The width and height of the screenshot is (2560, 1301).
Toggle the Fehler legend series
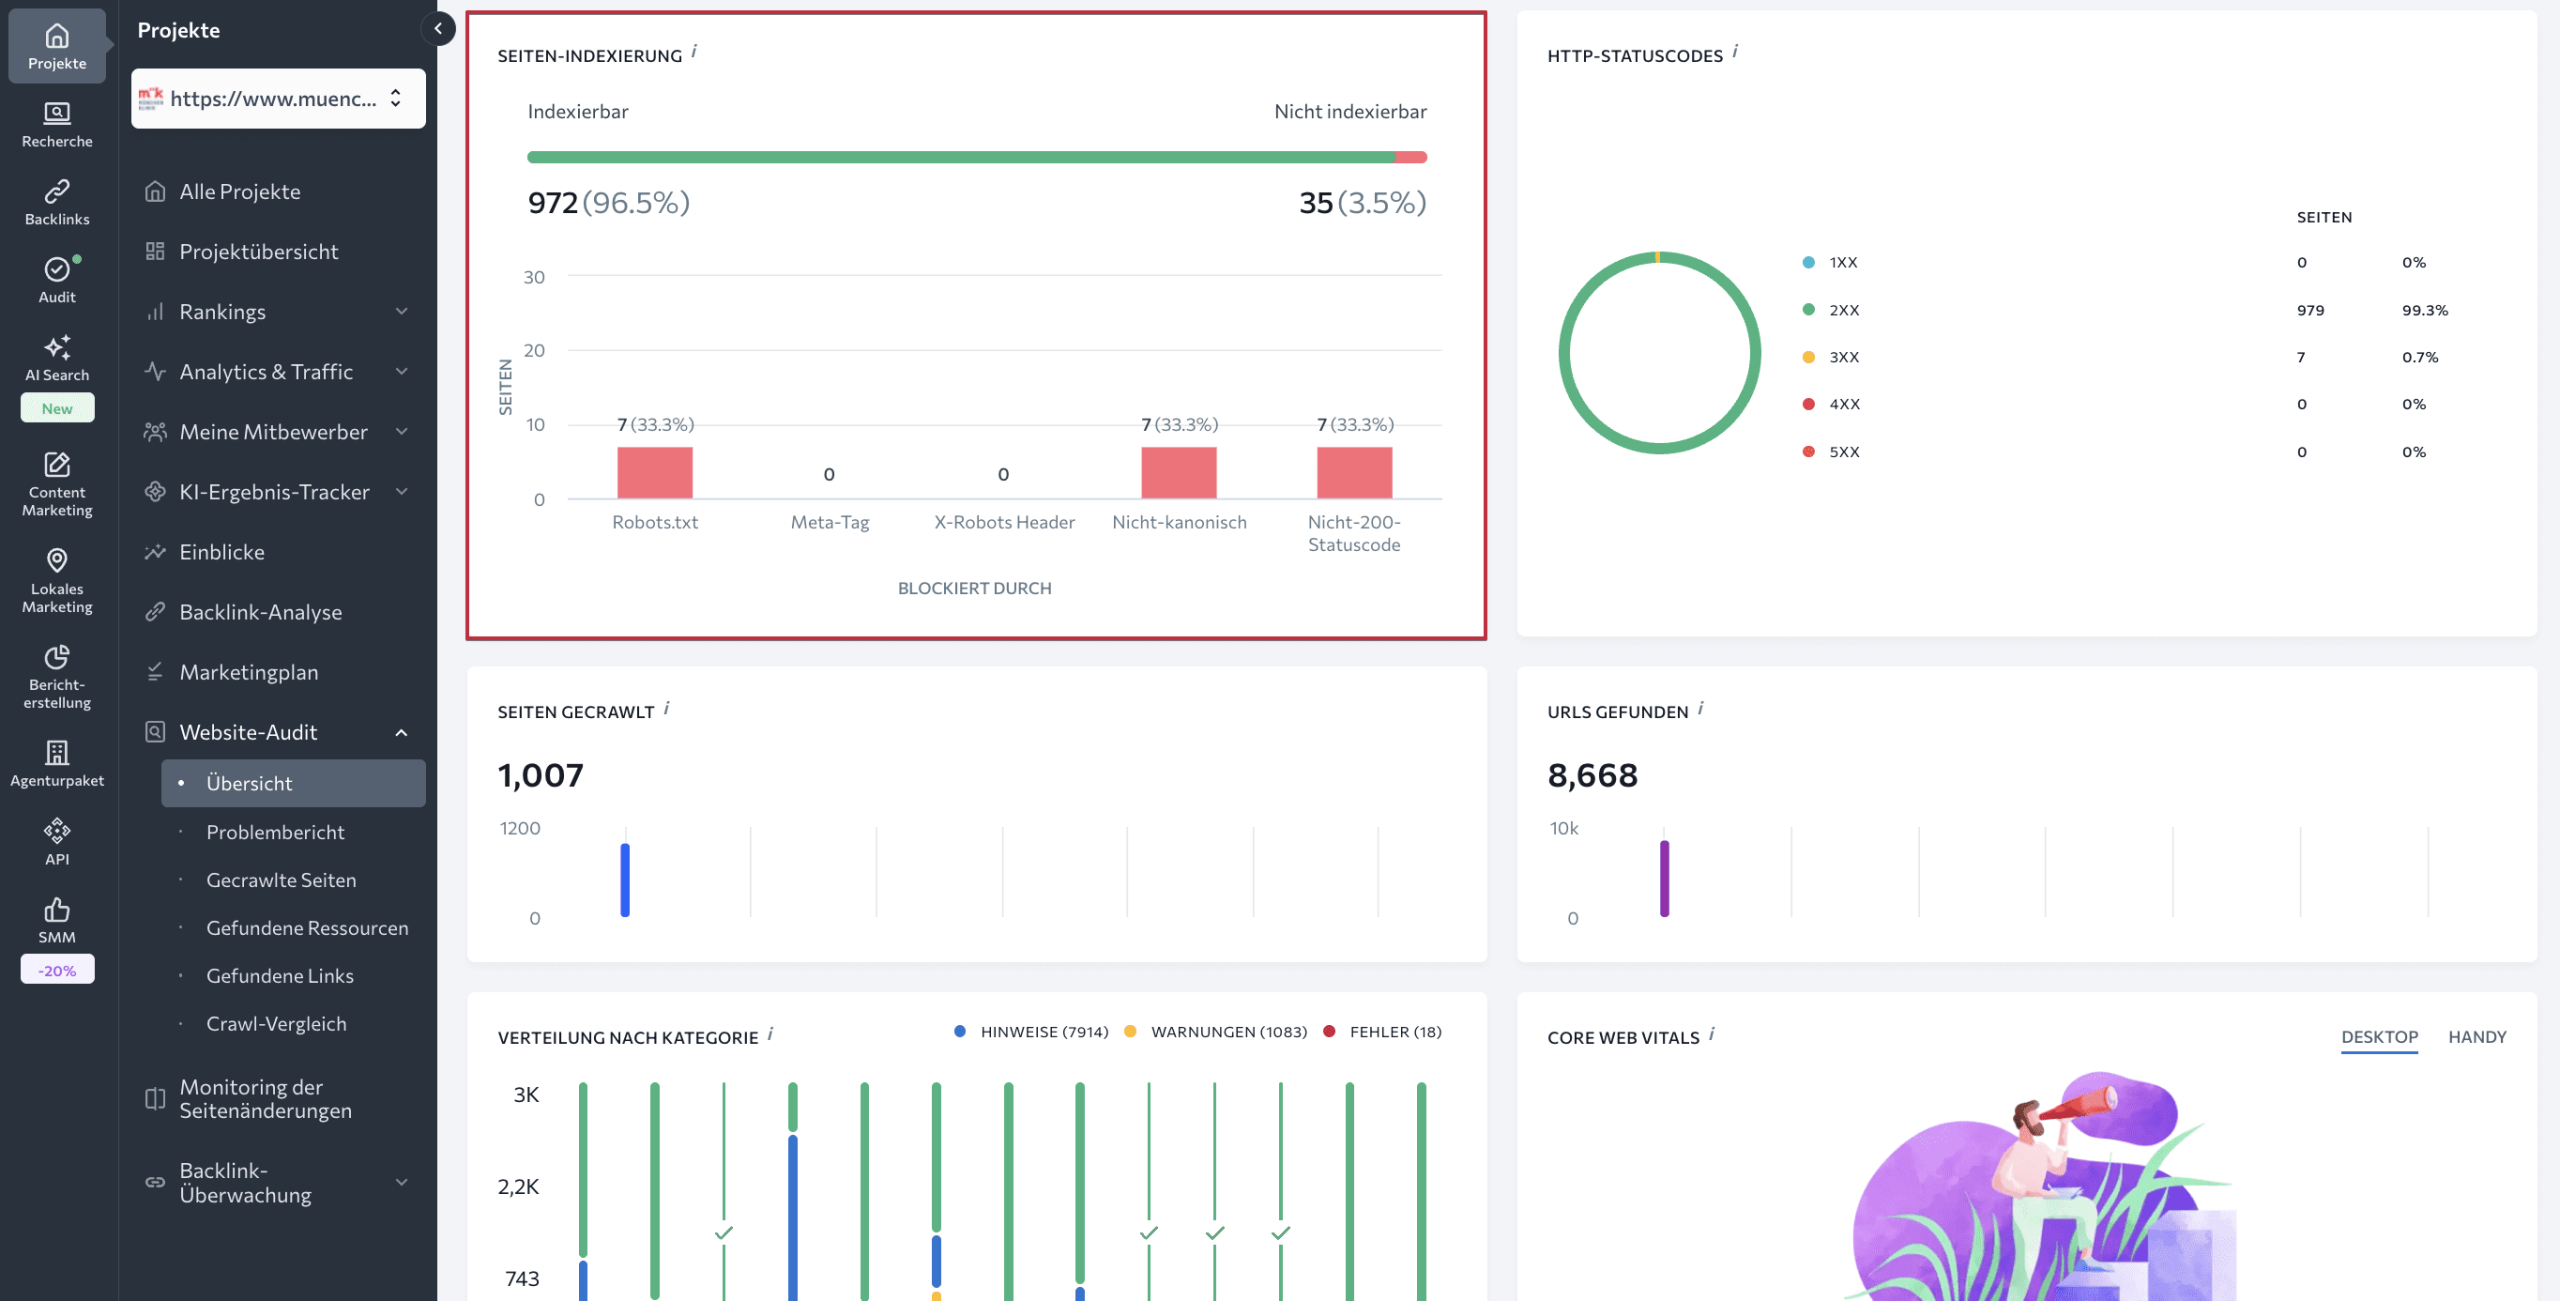coord(1394,1032)
